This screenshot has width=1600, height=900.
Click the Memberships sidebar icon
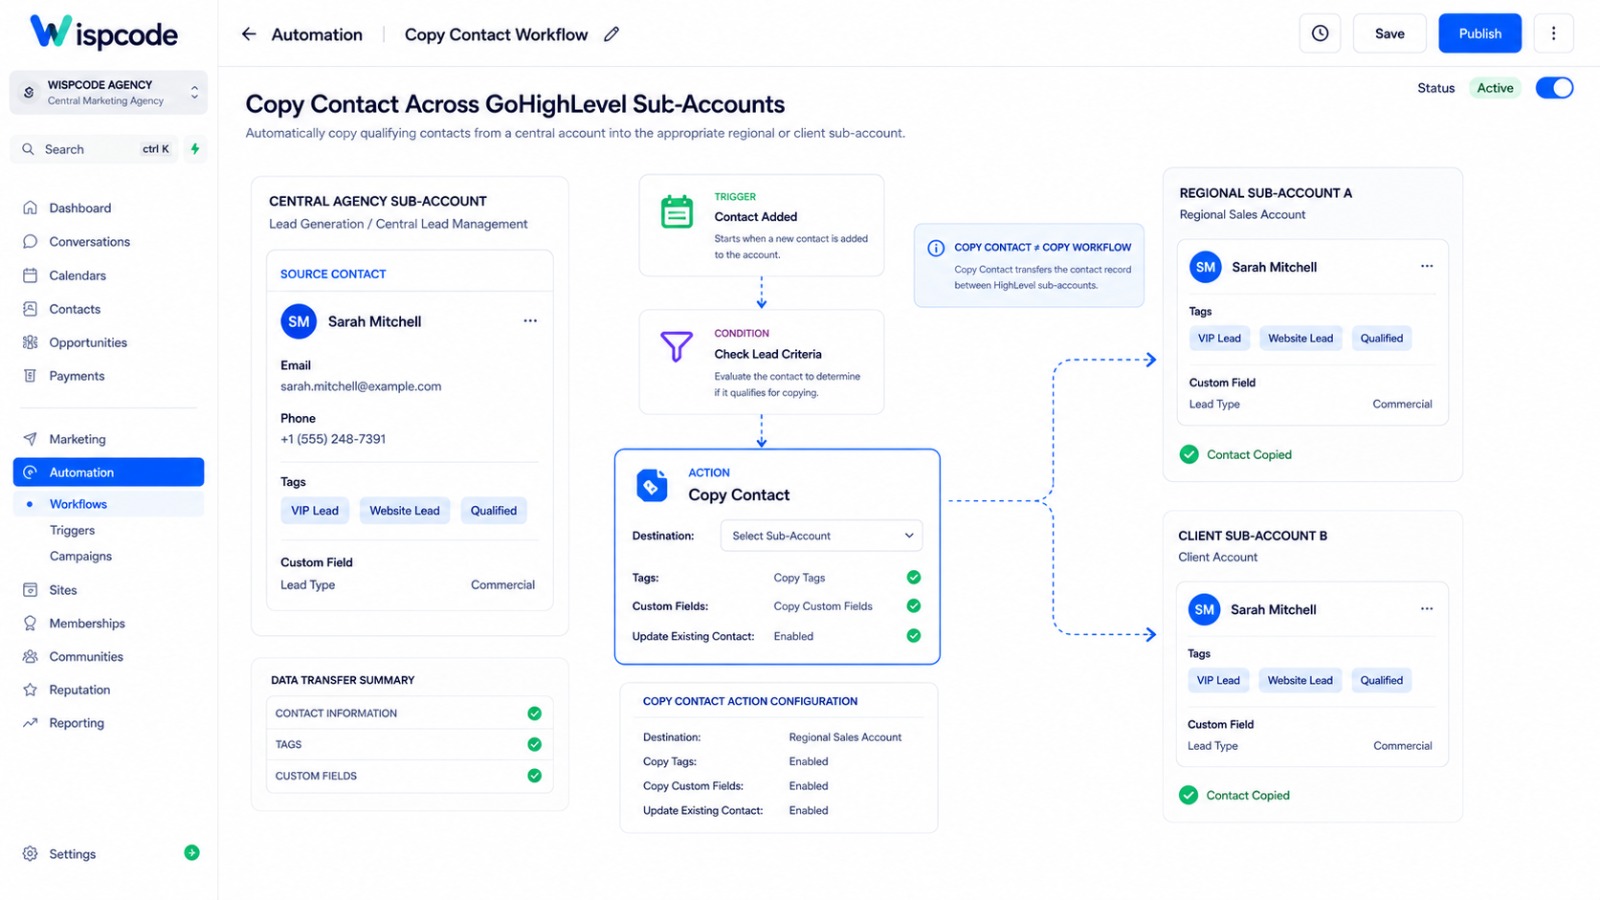click(30, 623)
